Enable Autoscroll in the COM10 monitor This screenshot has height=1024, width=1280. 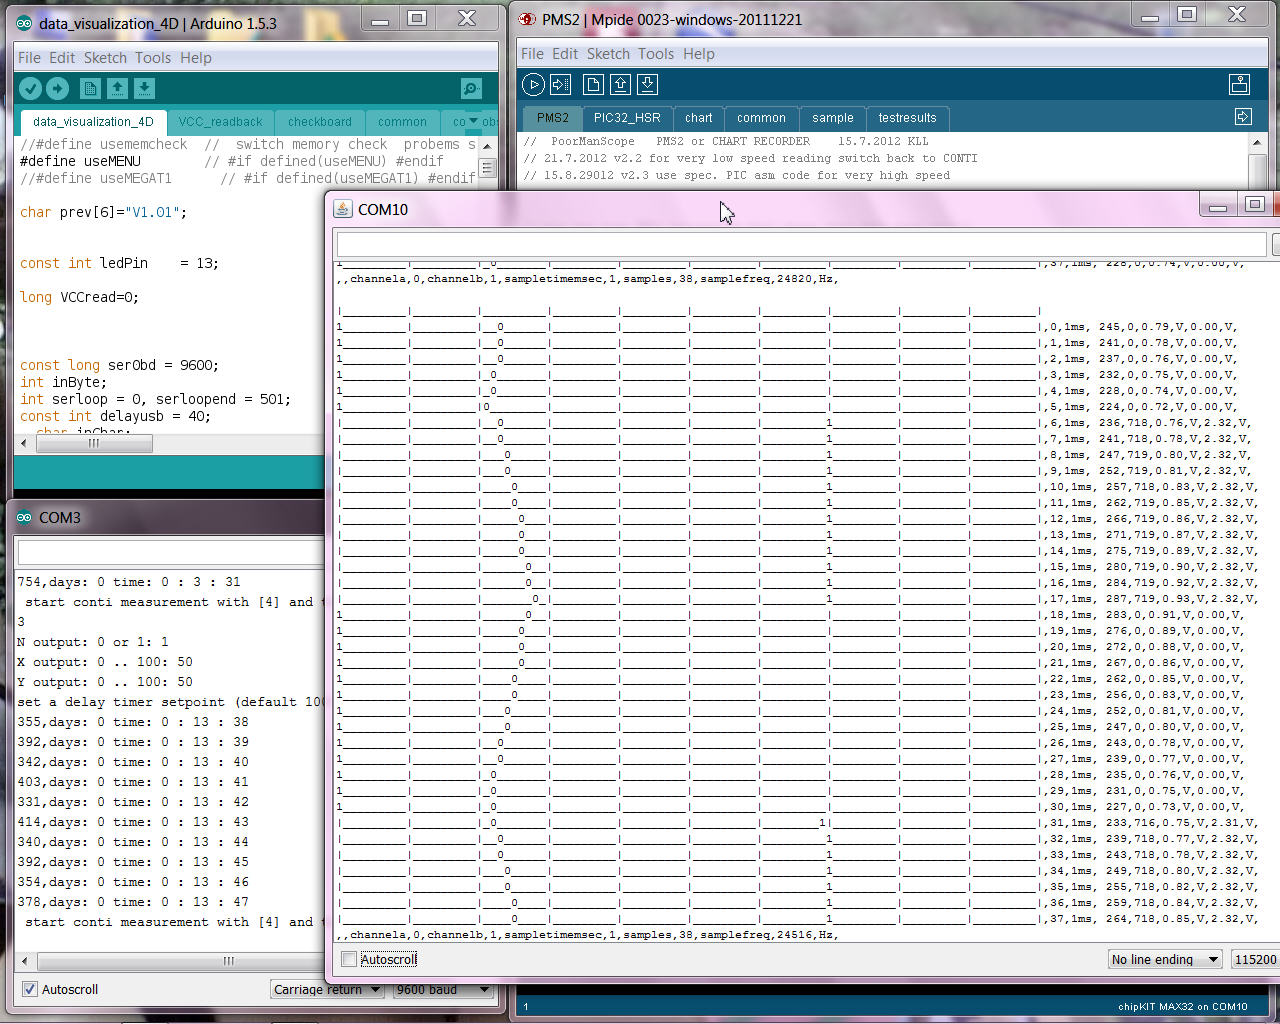point(349,959)
